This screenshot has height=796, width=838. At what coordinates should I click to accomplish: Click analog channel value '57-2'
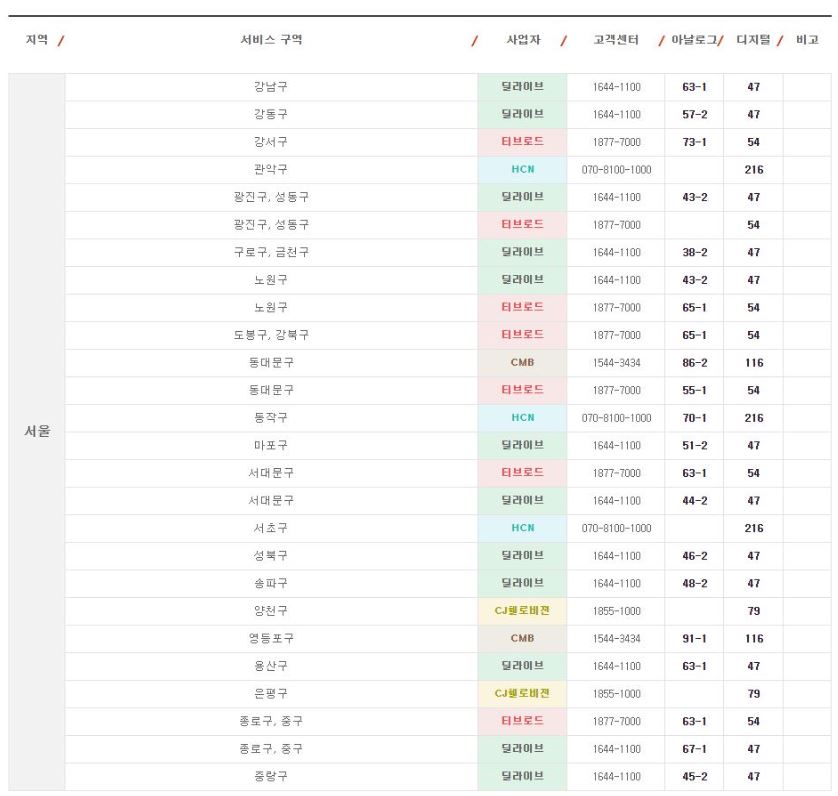(694, 114)
